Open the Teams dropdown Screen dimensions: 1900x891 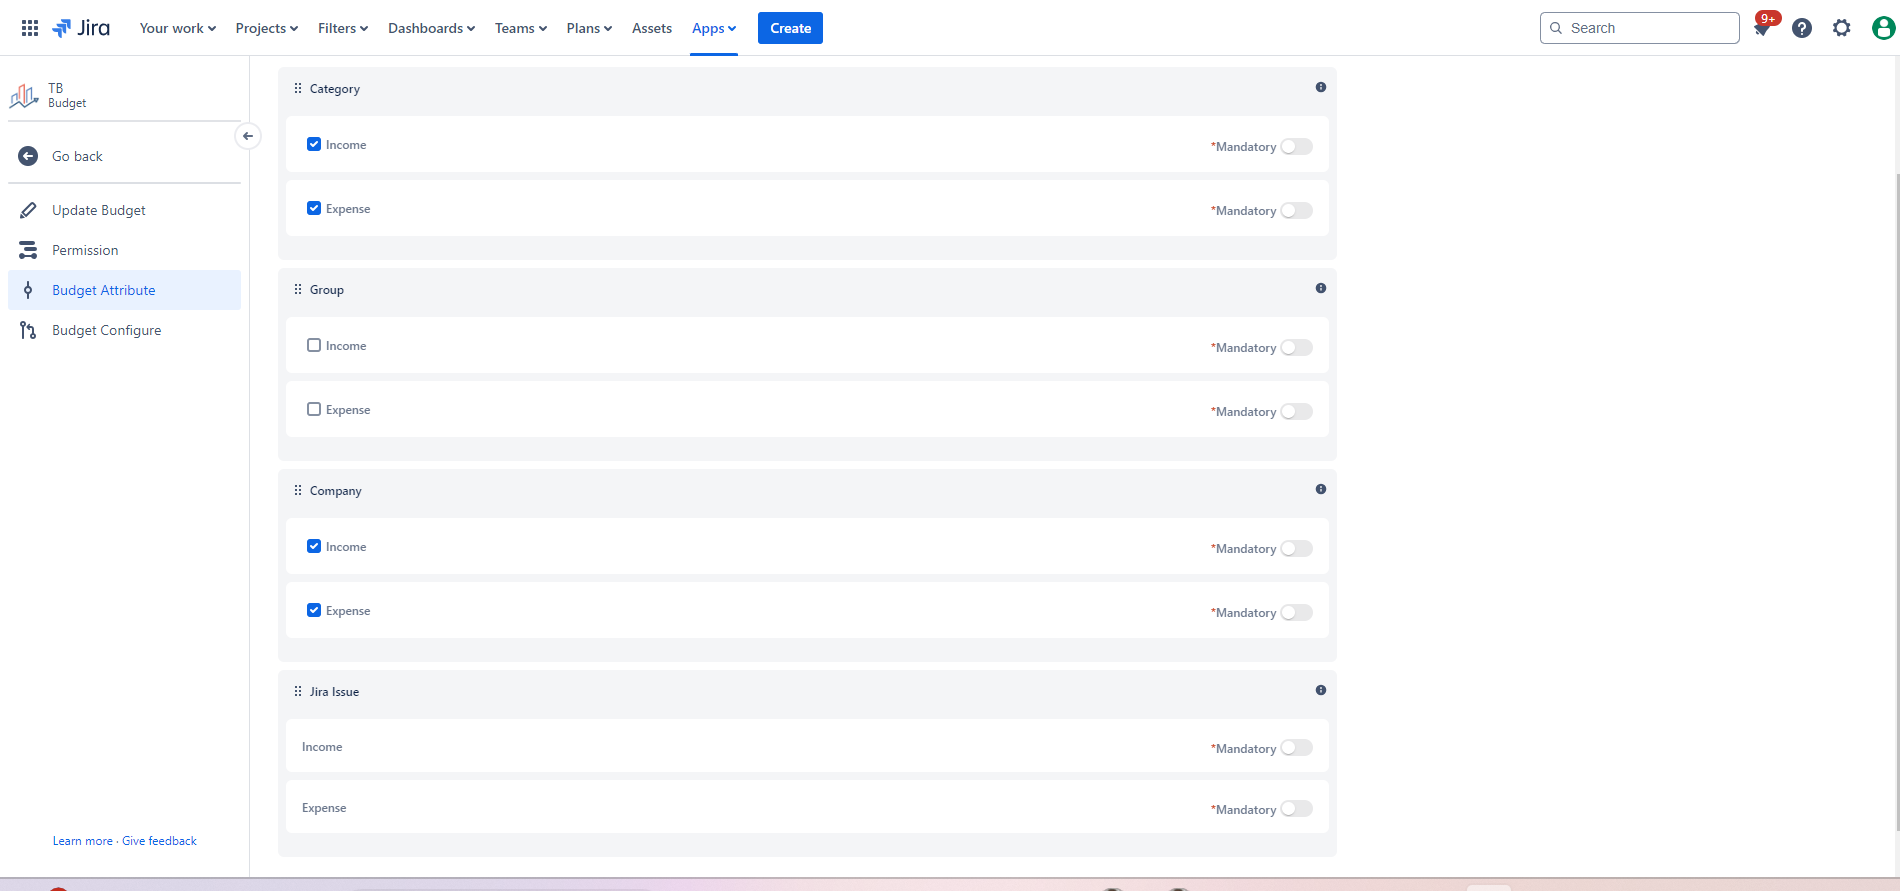point(521,28)
